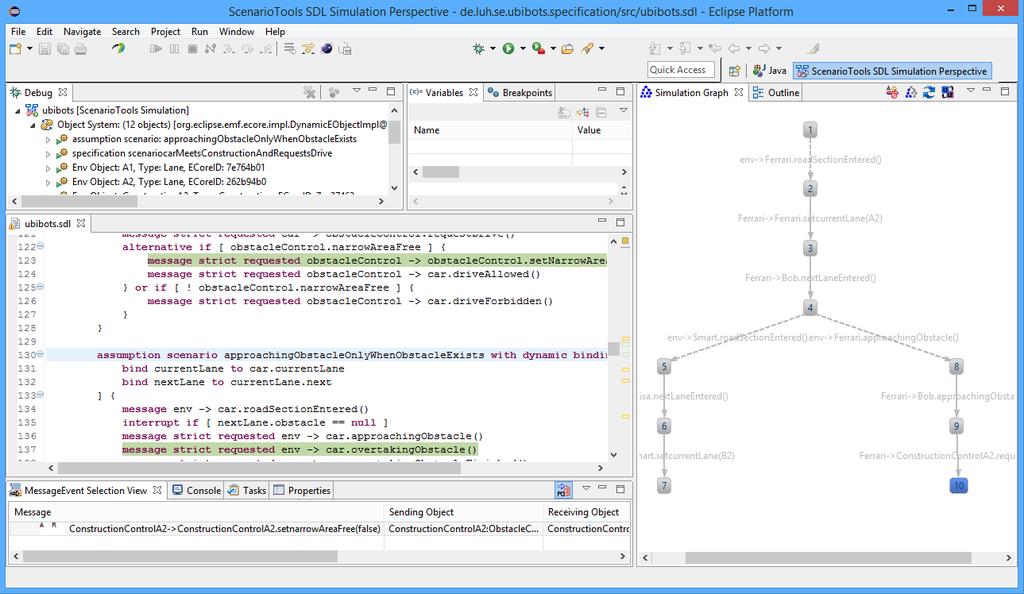This screenshot has width=1024, height=594.
Task: Open the Window menu
Action: (236, 31)
